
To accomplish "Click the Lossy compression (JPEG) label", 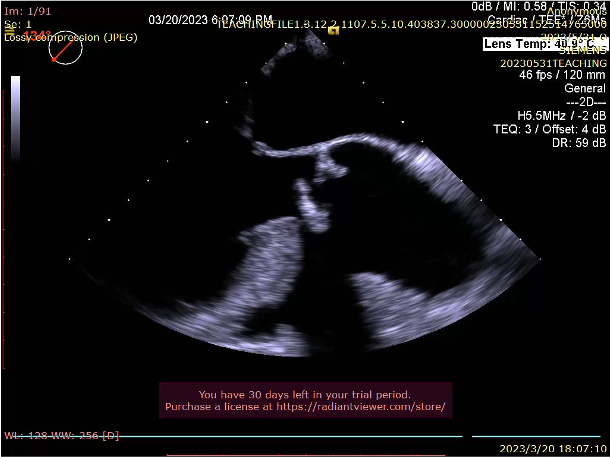I will [x=70, y=37].
